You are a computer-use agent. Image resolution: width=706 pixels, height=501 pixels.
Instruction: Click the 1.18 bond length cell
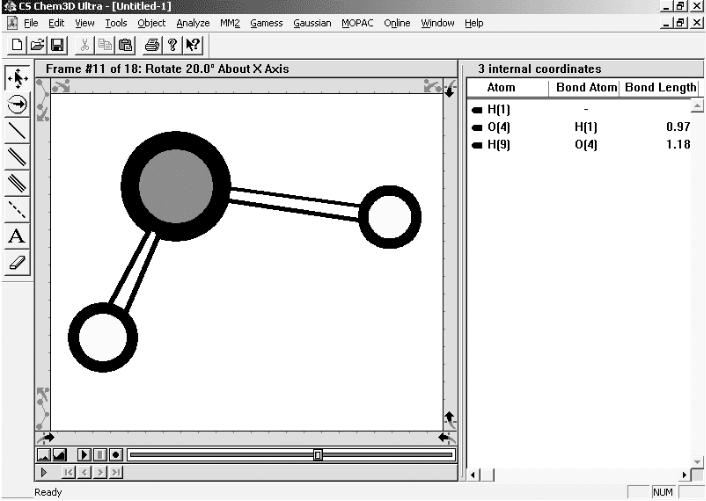(x=678, y=144)
